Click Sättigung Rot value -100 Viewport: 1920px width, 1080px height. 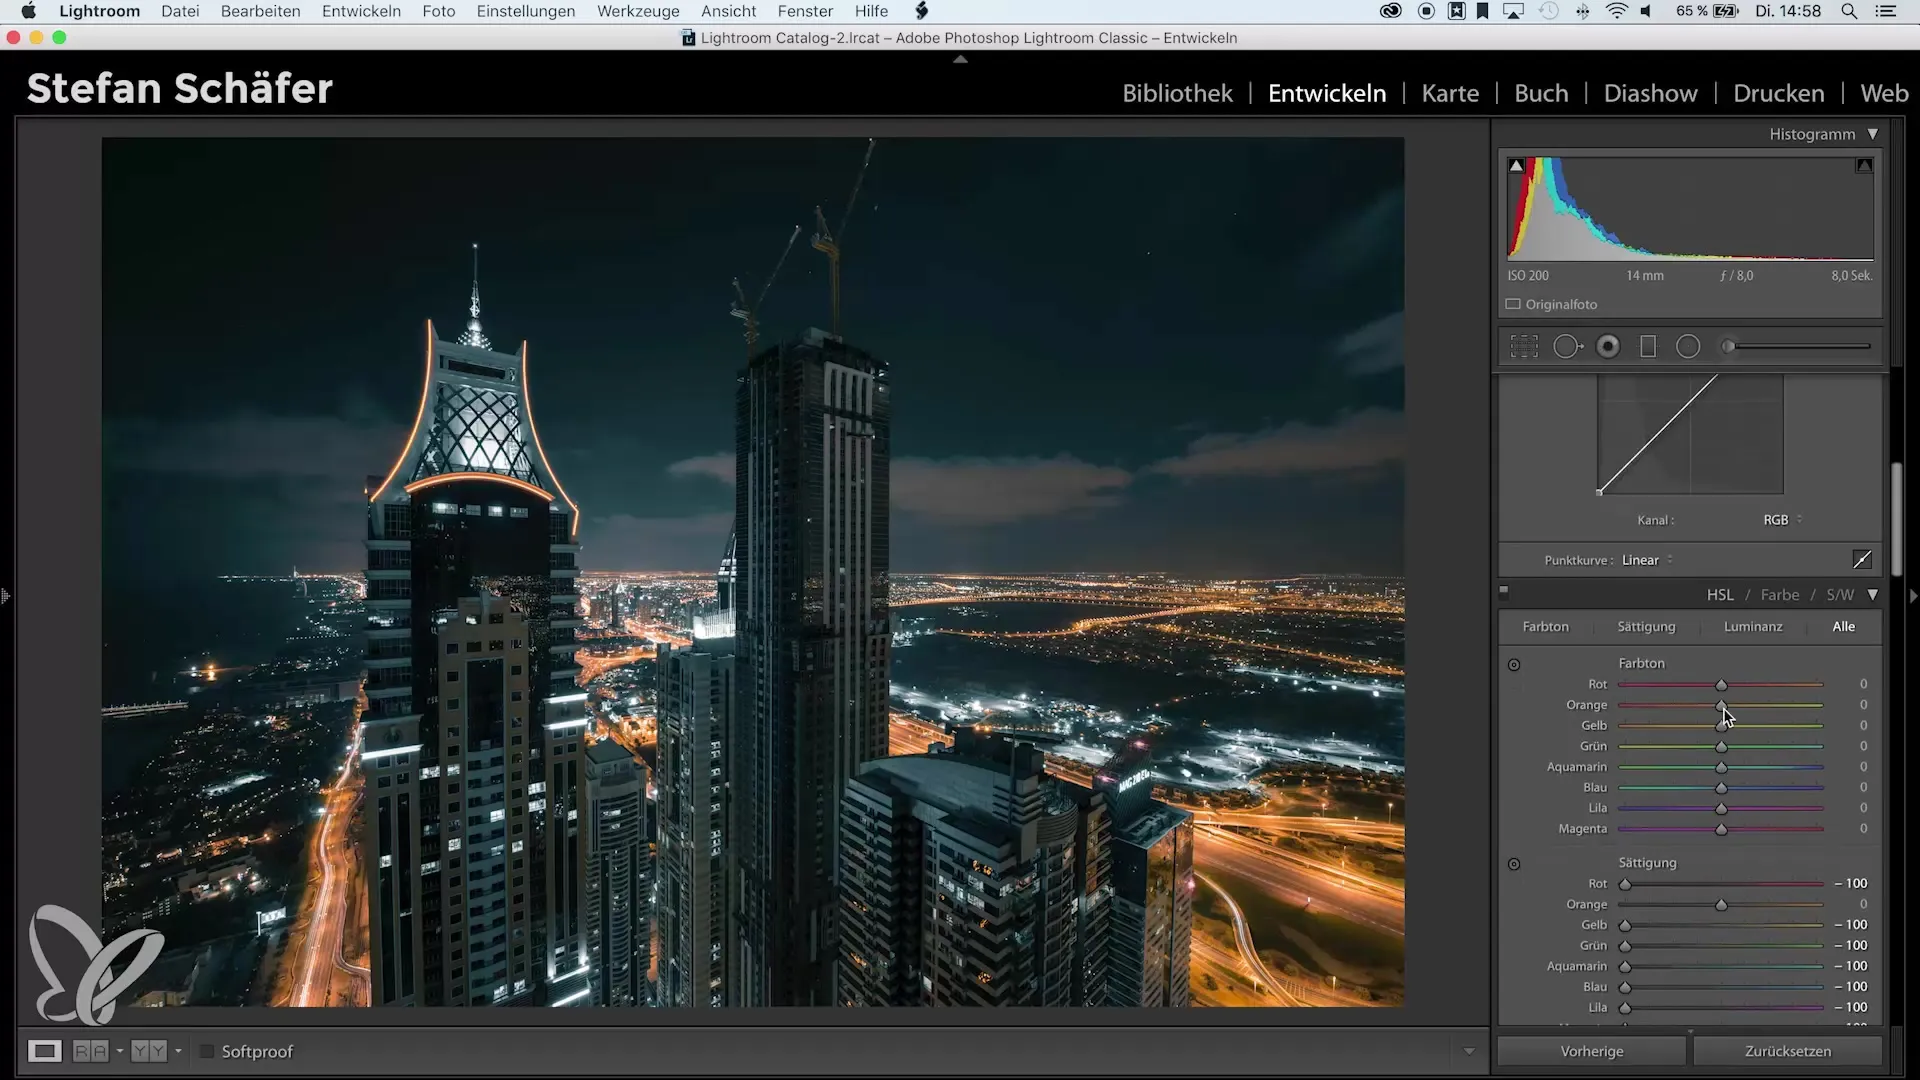(1851, 884)
